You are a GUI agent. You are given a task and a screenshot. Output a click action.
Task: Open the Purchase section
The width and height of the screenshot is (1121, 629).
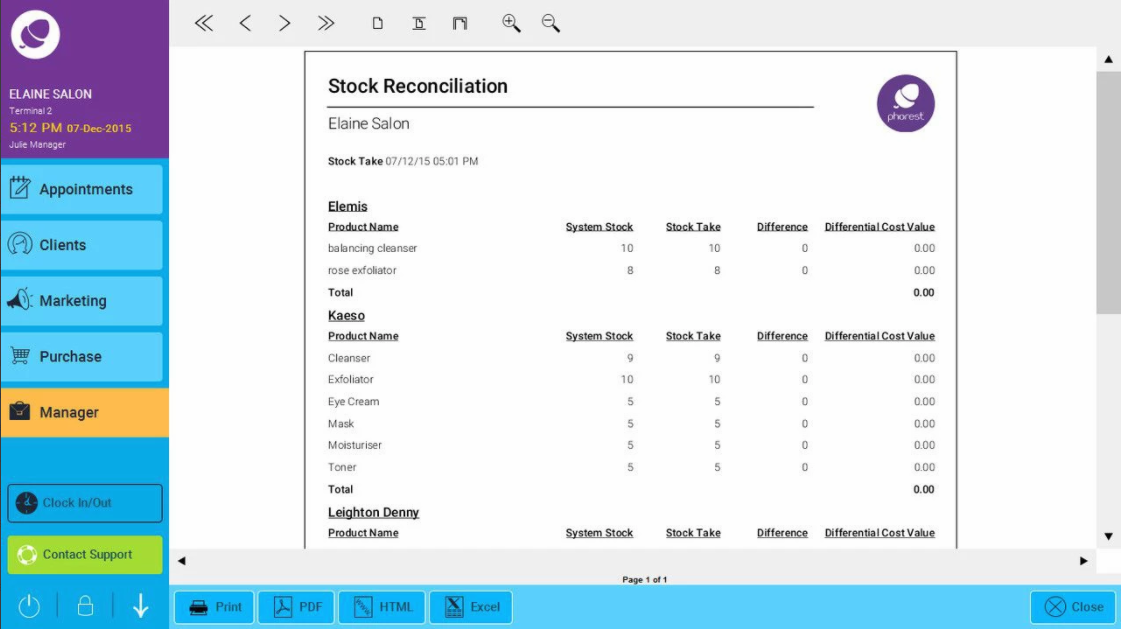click(x=82, y=357)
